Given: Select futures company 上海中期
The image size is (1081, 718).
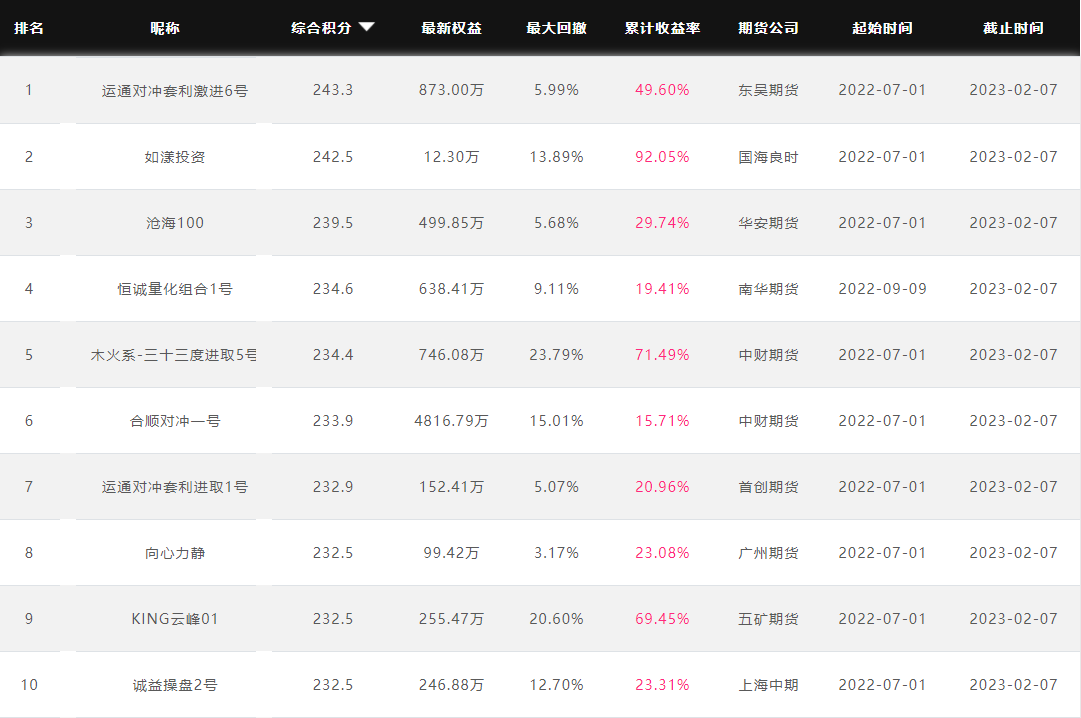Looking at the screenshot, I should pos(768,685).
